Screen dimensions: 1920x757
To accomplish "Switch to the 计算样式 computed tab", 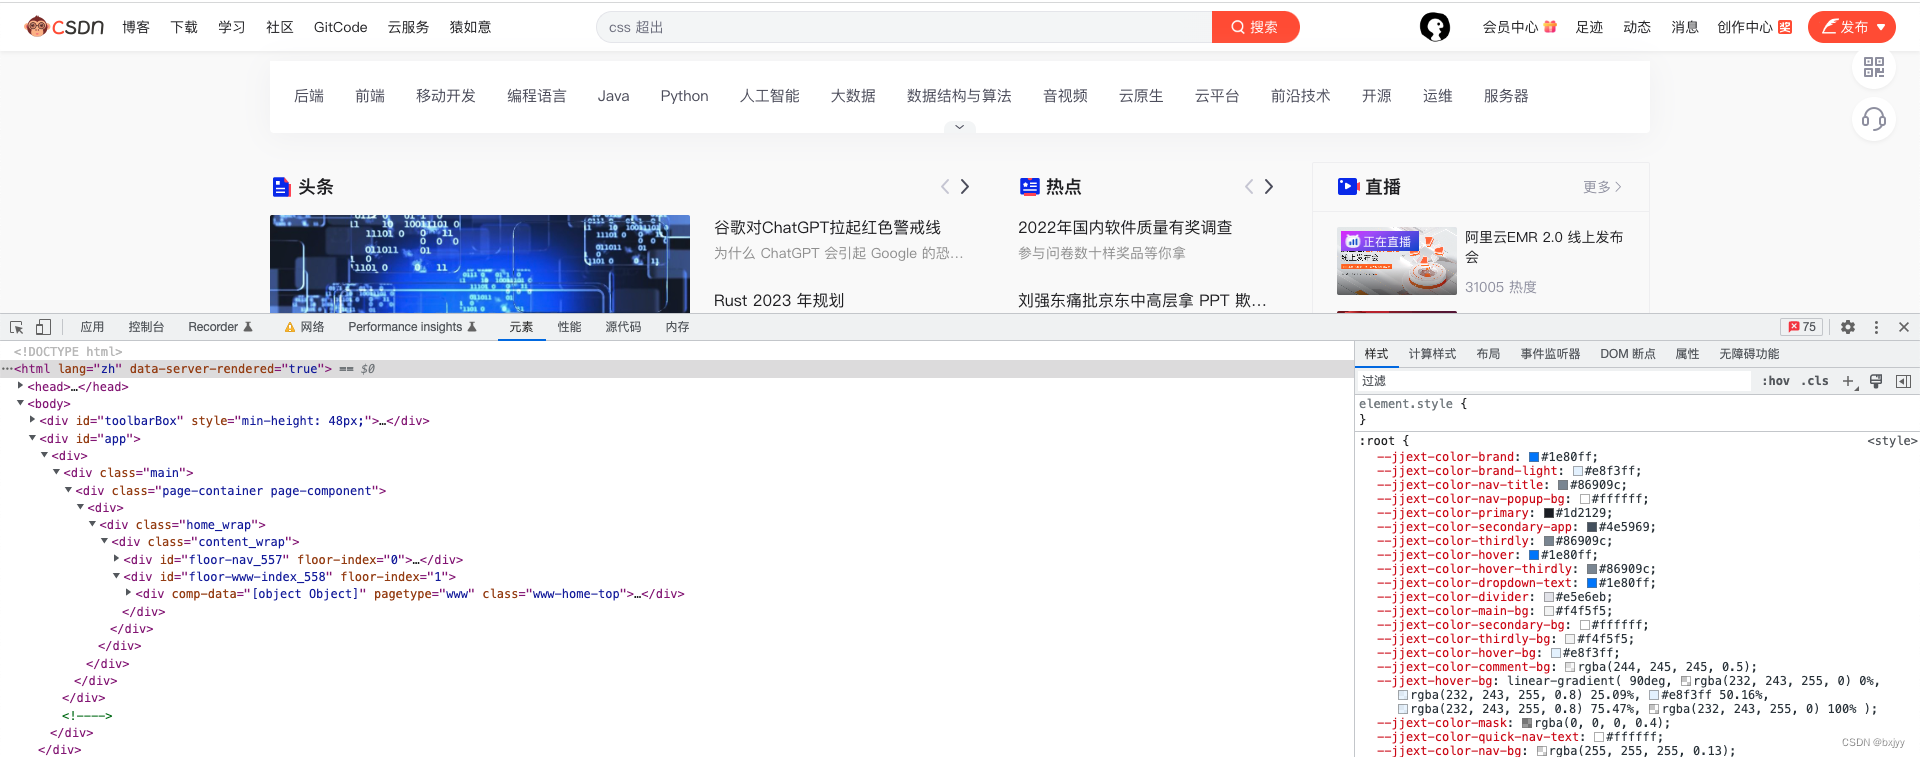I will tap(1432, 354).
